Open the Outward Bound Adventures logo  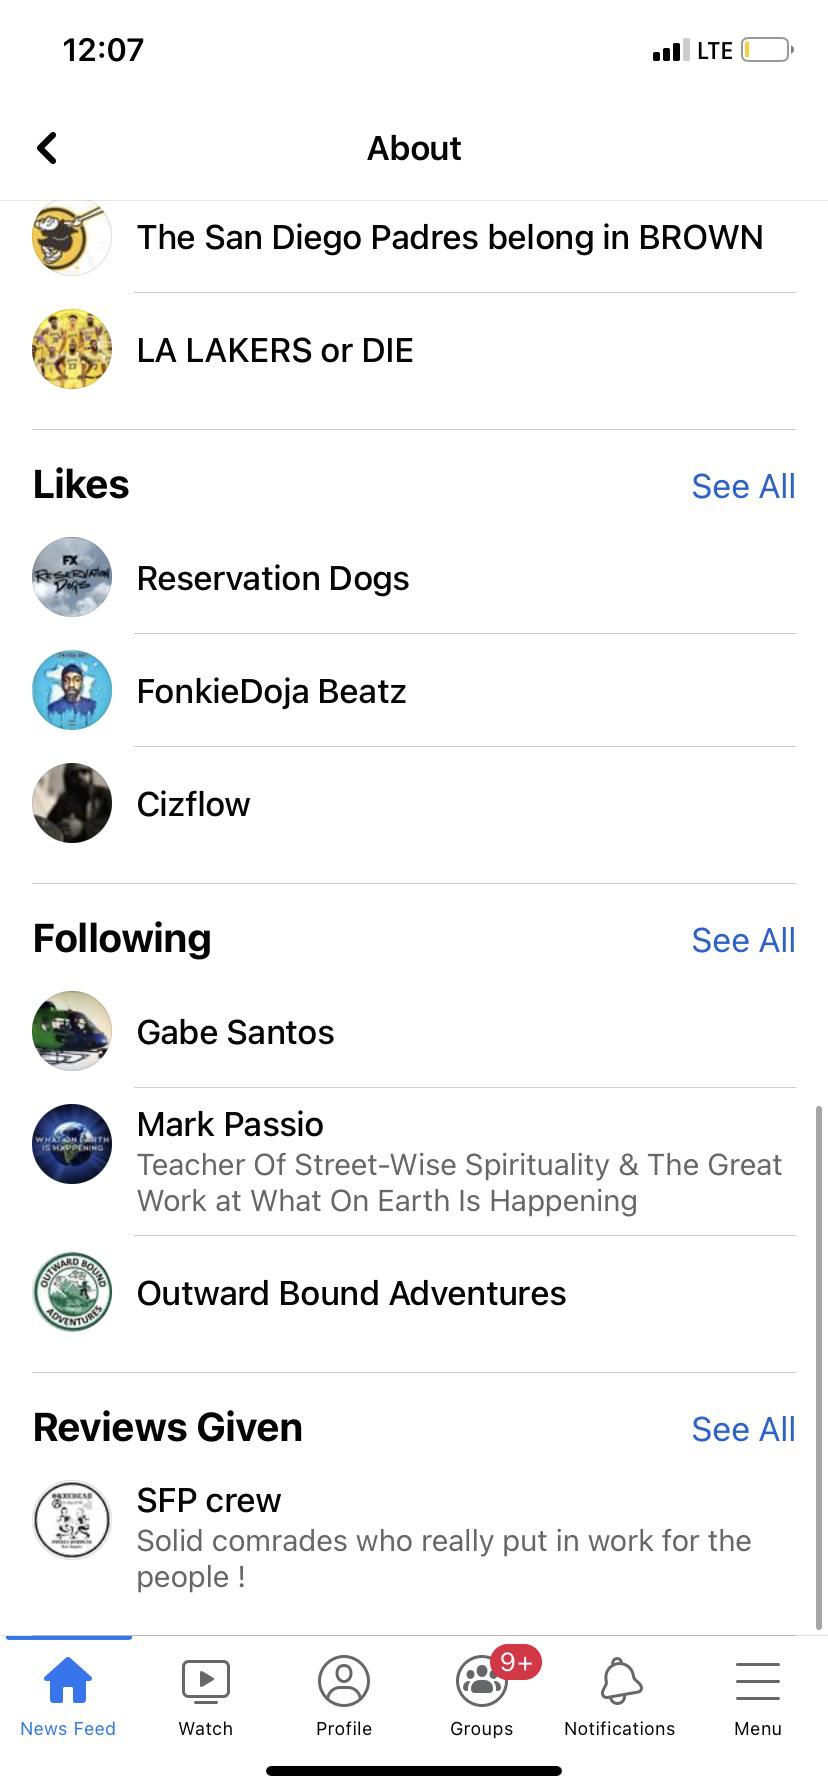(x=72, y=1292)
